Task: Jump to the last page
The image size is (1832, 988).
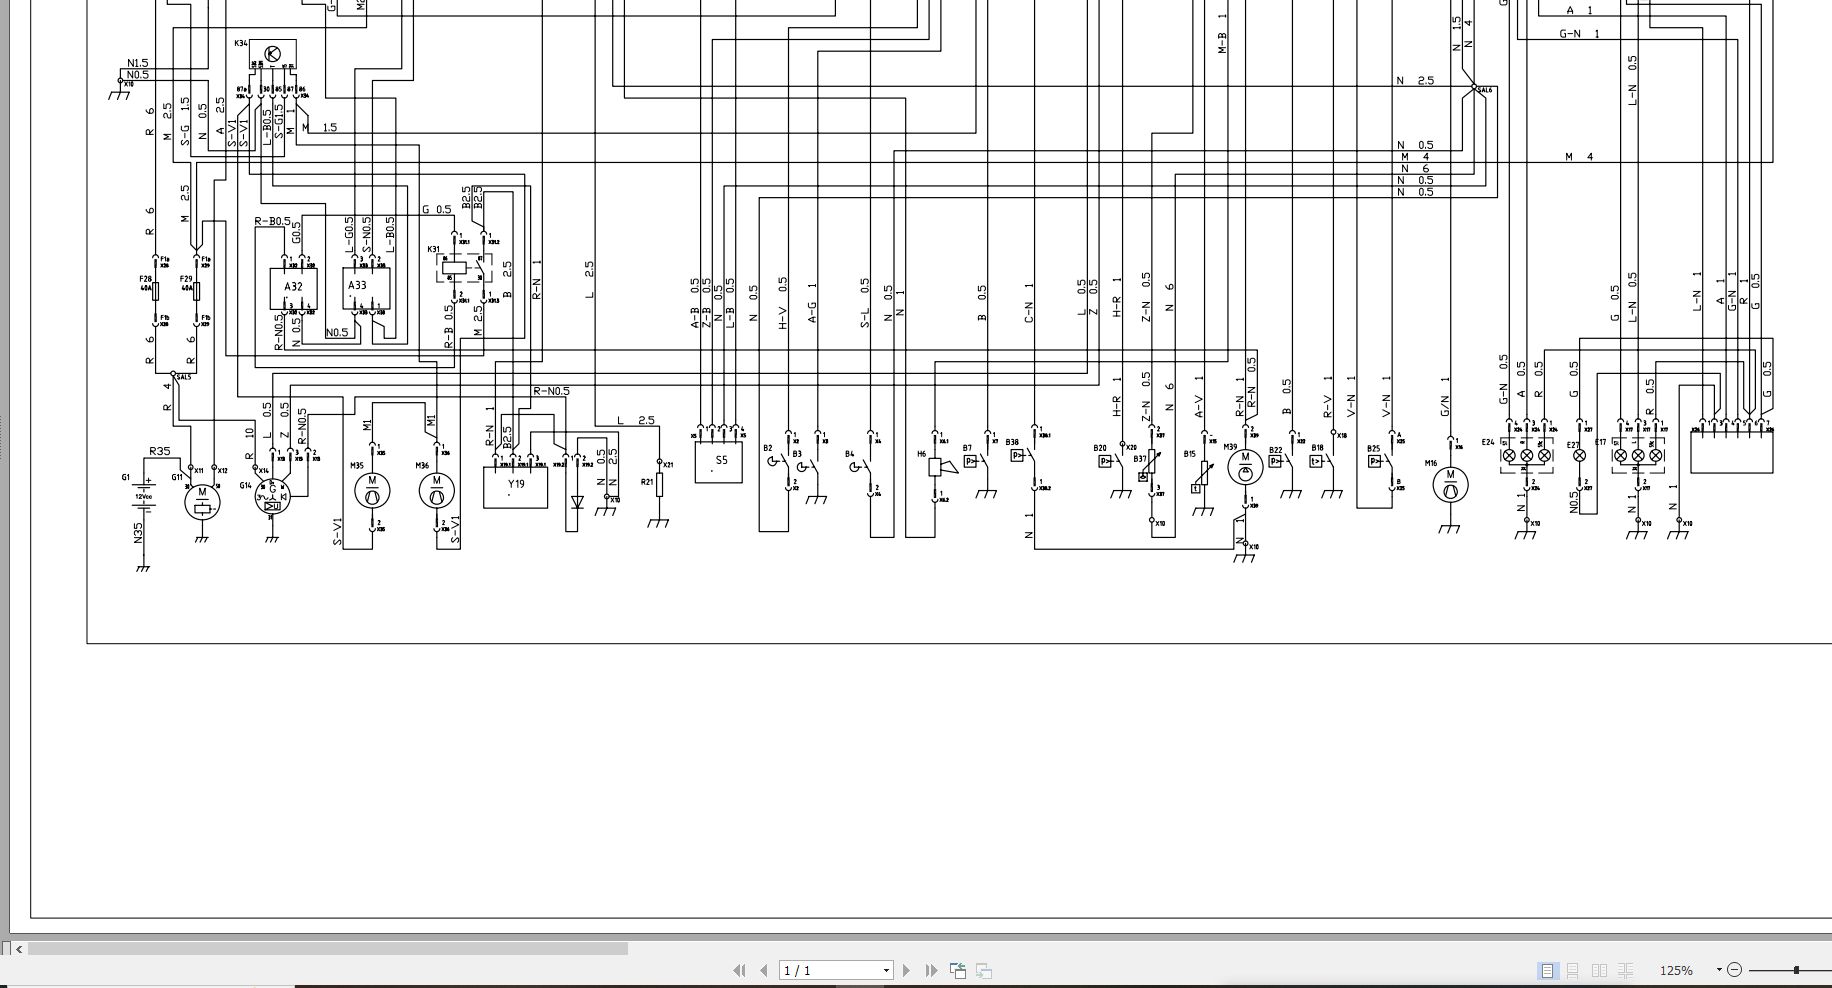Action: [932, 970]
